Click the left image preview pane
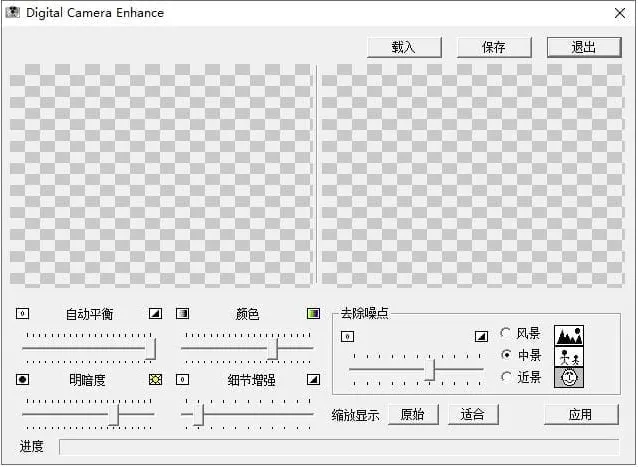 (160, 176)
